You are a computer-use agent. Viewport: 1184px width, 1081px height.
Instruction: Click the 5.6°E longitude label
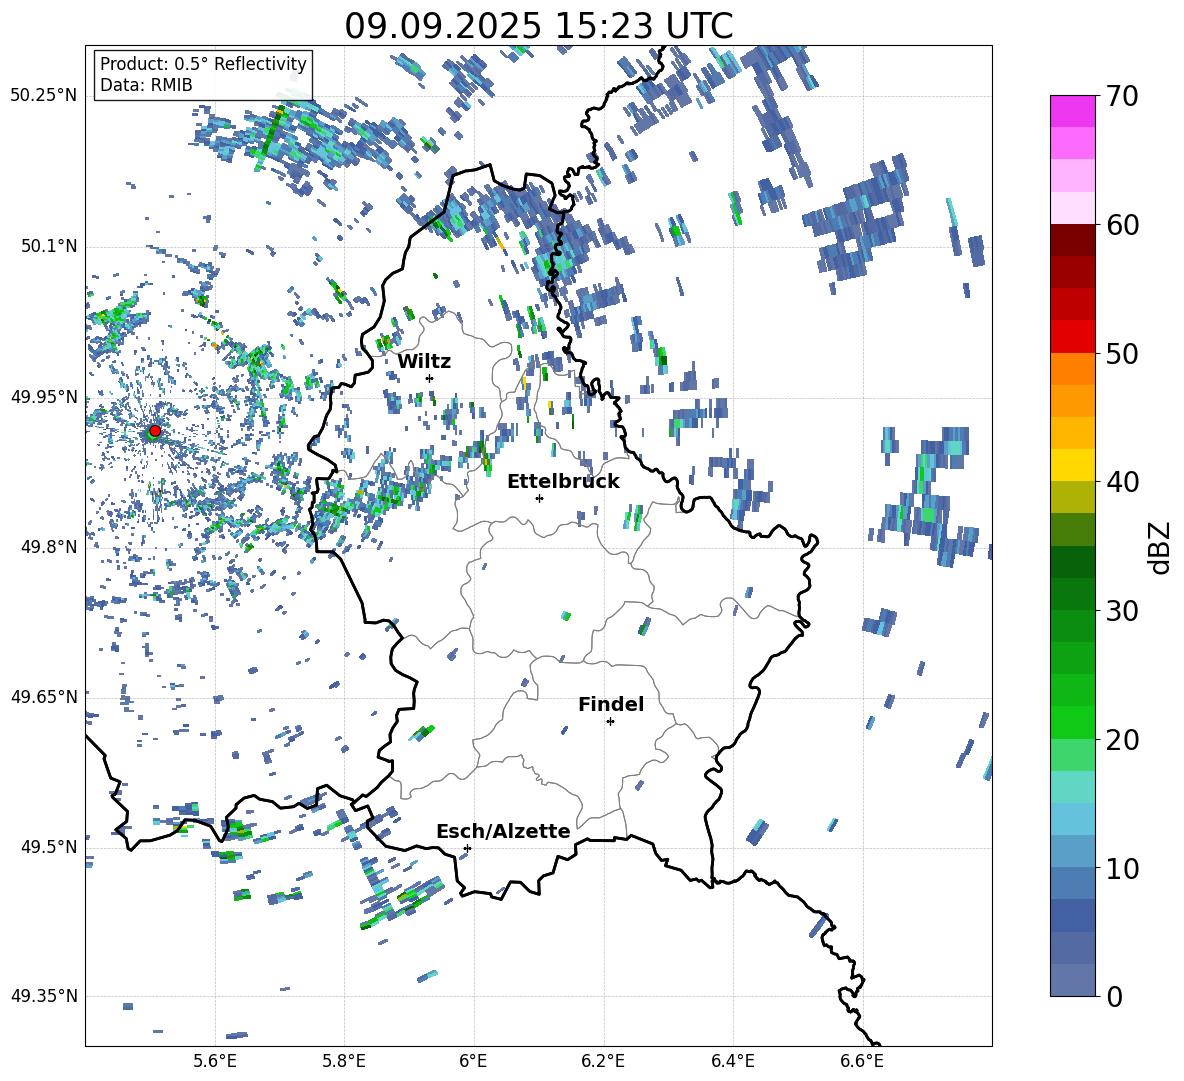click(x=215, y=1062)
